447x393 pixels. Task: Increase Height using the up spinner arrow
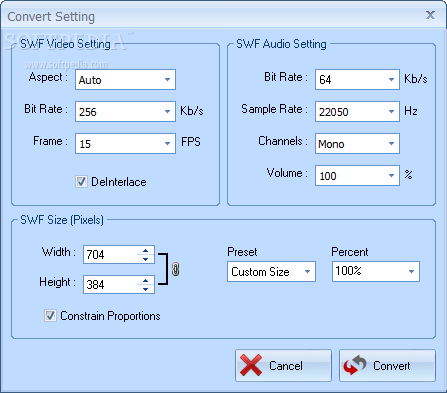tap(145, 280)
